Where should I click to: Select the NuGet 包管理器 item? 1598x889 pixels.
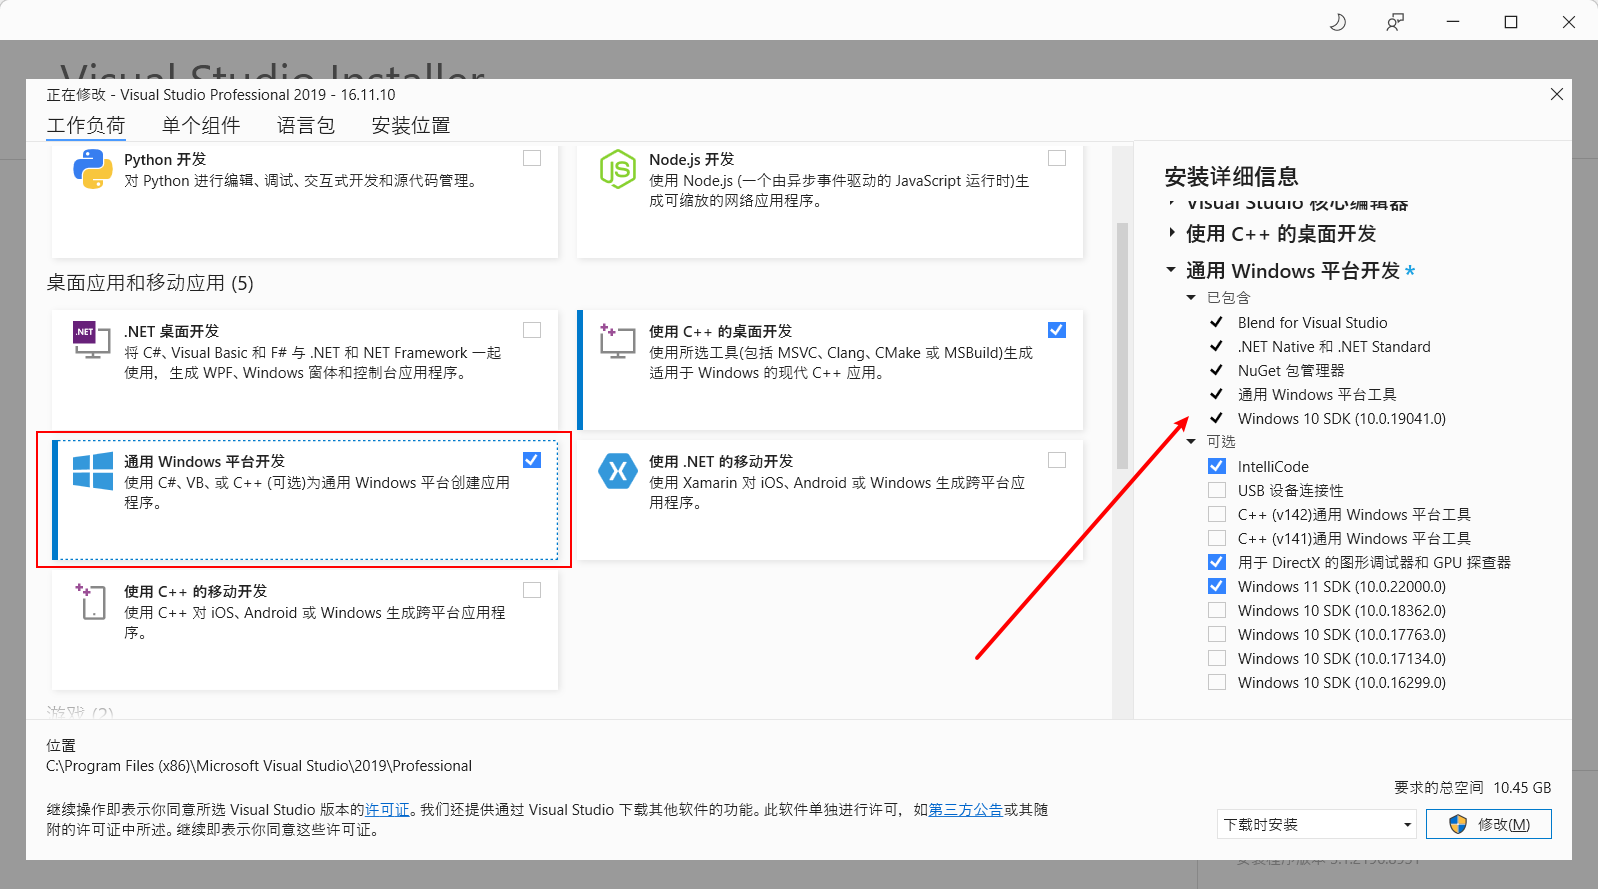click(1291, 370)
